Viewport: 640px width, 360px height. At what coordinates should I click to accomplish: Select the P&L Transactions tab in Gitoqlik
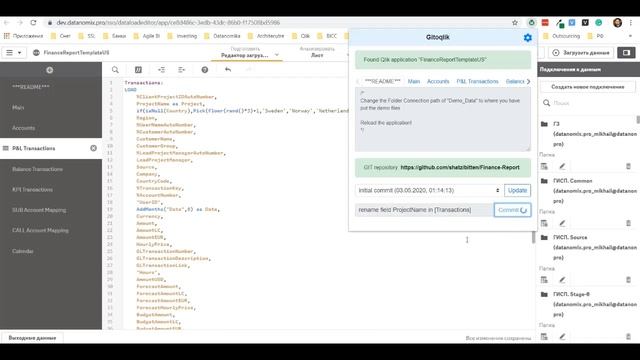click(x=477, y=82)
